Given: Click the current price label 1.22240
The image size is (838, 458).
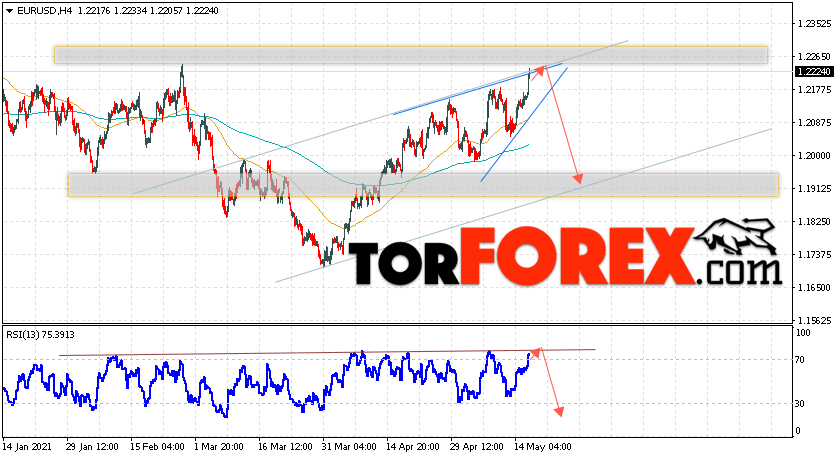Looking at the screenshot, I should pos(813,72).
